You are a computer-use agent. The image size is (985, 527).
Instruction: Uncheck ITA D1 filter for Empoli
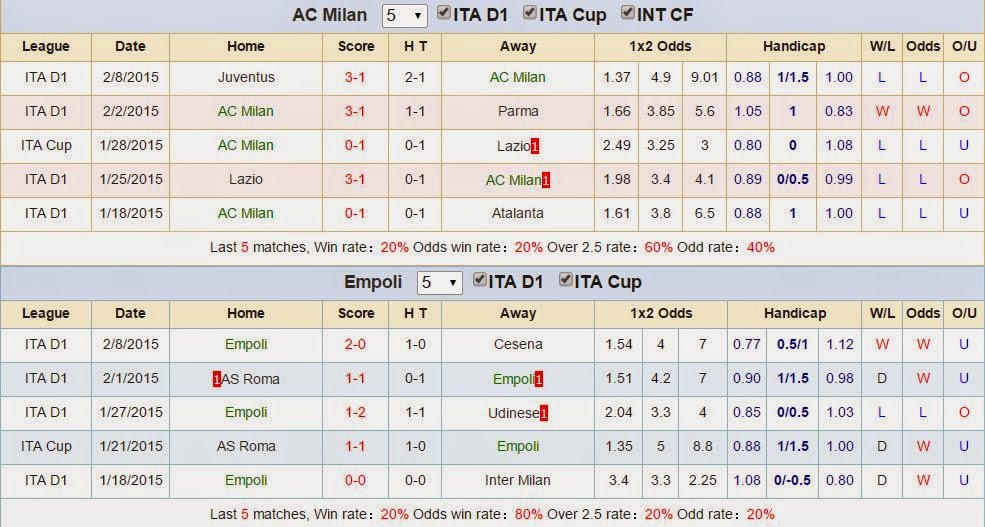pyautogui.click(x=479, y=280)
